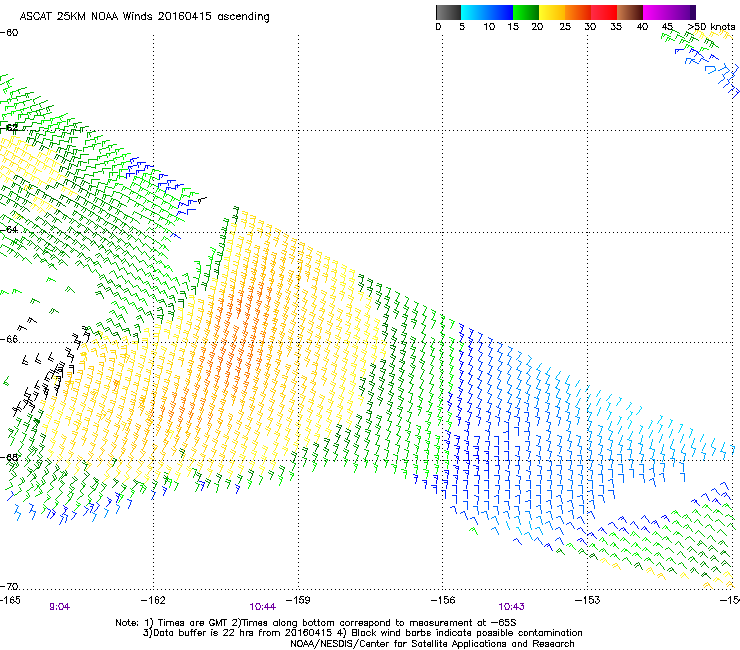Image resolution: width=740 pixels, height=650 pixels.
Task: Click the "-64" latitude axis label
Action: point(9,230)
